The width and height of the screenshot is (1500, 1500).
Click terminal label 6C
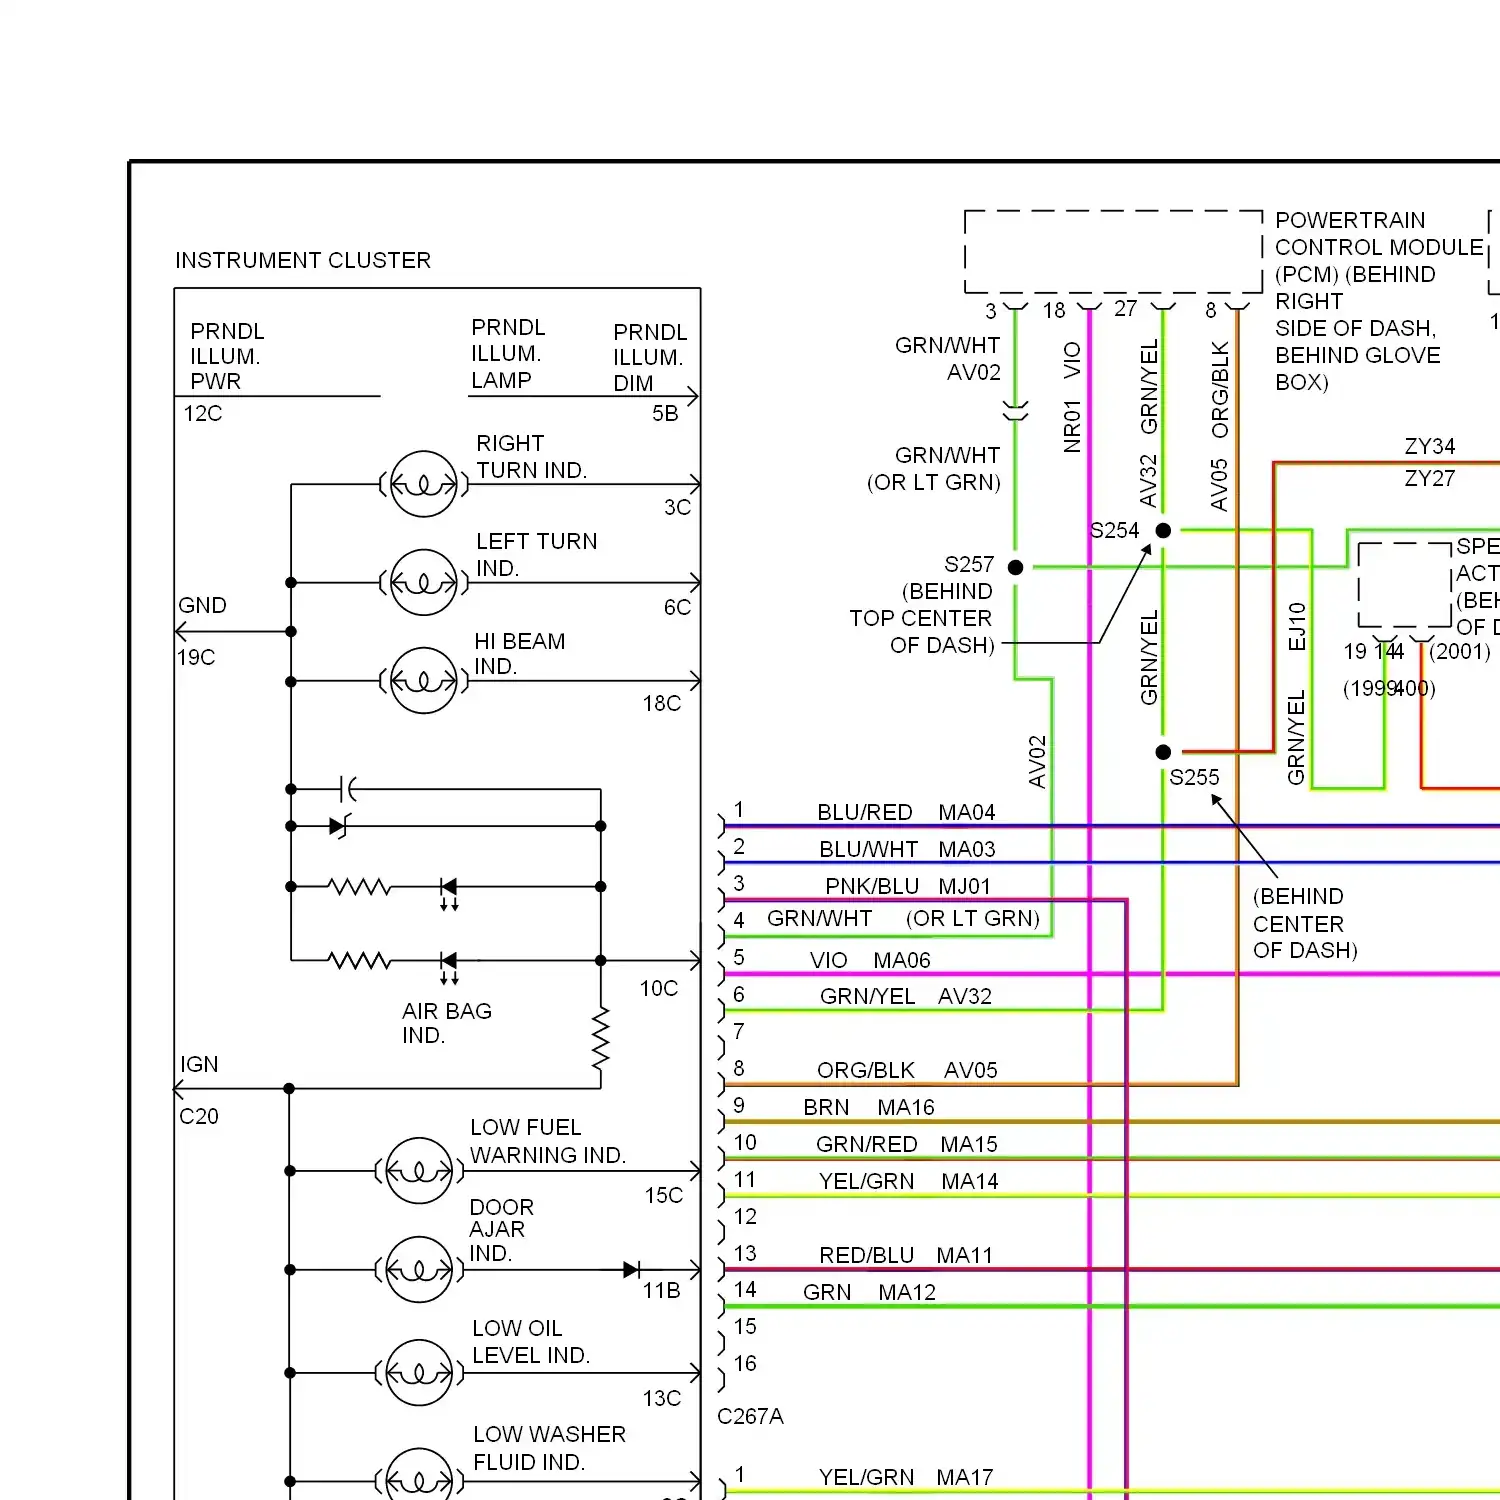[x=678, y=608]
